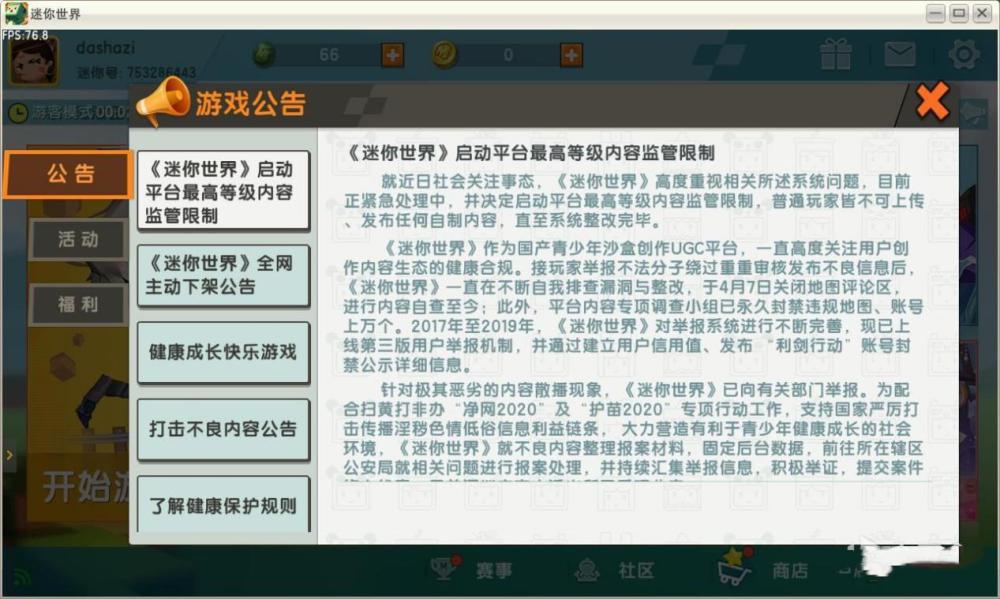Viewport: 1000px width, 599px height.
Task: Open the 全网主动下架公告 announcement
Action: pos(223,275)
